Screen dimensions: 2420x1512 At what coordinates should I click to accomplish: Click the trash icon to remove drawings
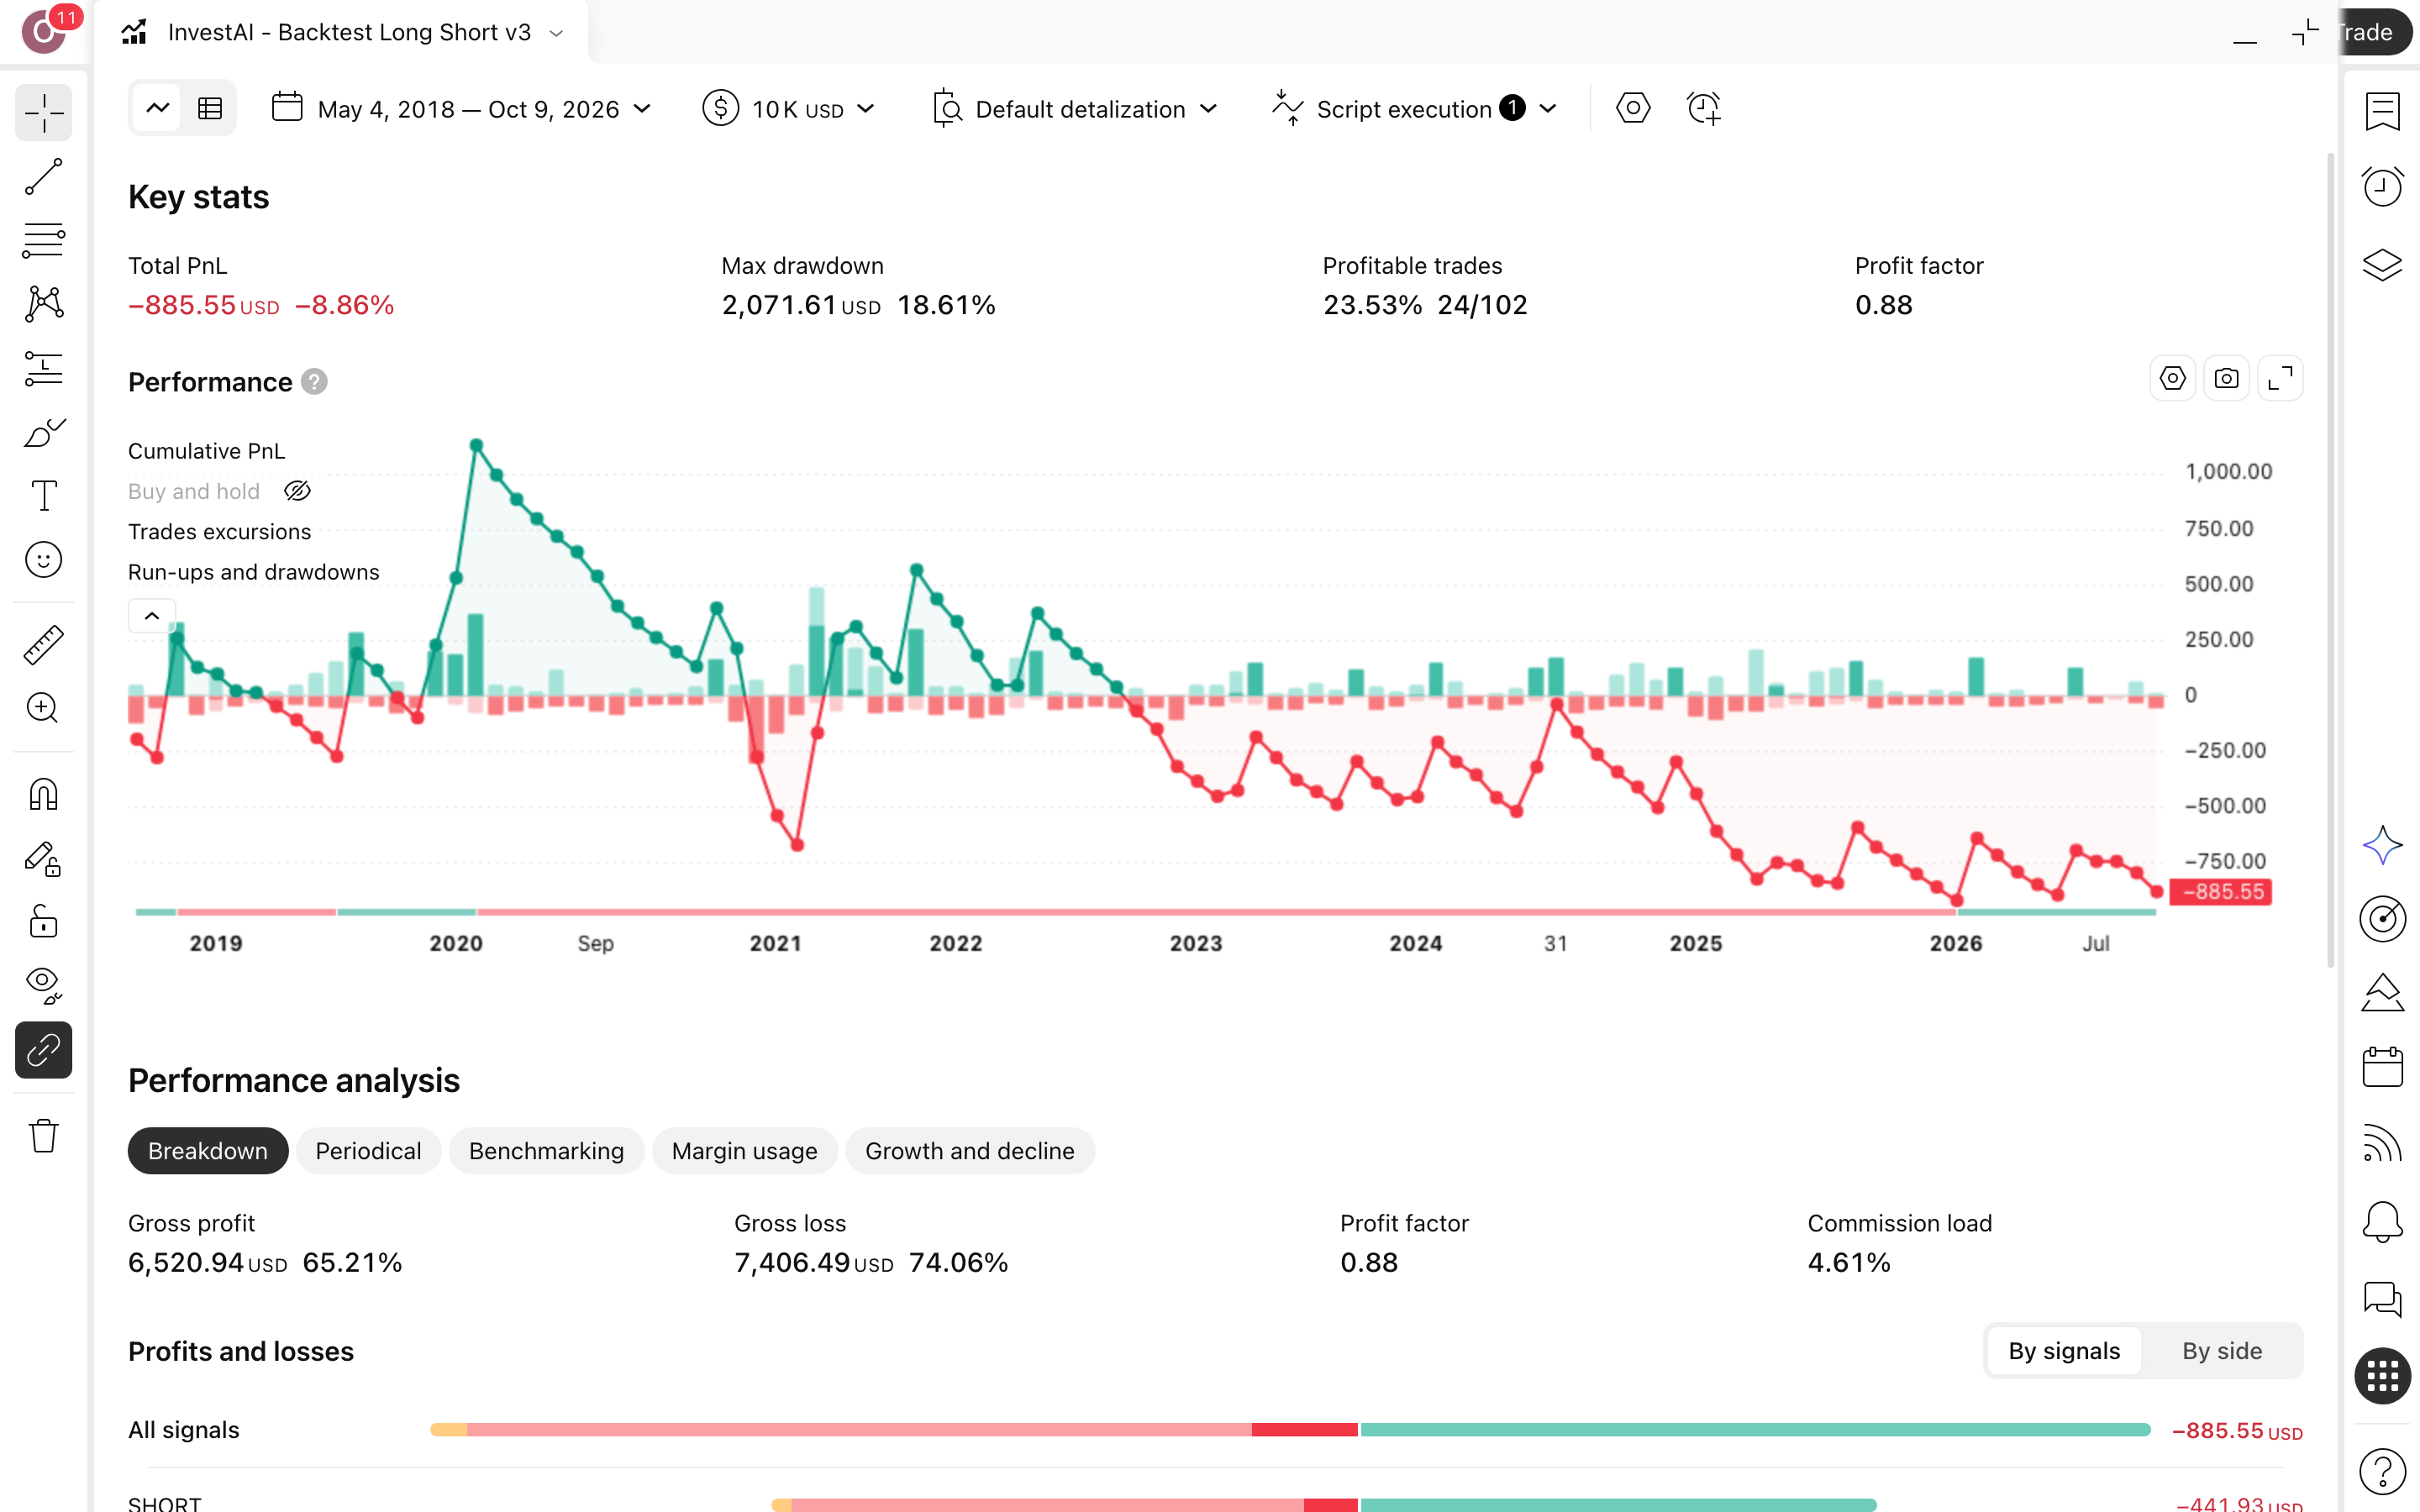tap(44, 1136)
